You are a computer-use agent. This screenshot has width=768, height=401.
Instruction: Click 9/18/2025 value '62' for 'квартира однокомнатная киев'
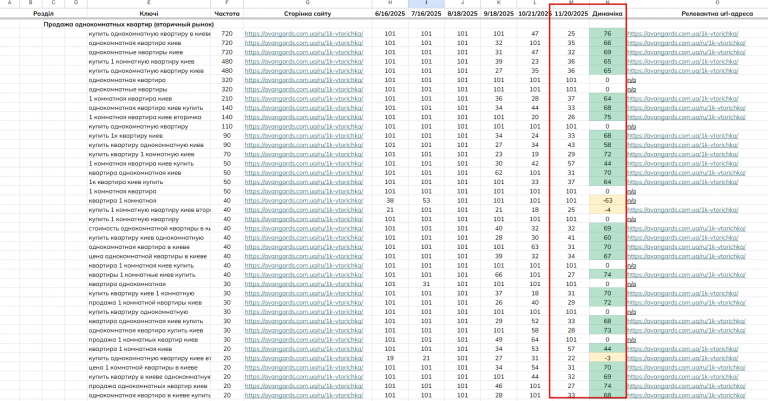[x=499, y=173]
